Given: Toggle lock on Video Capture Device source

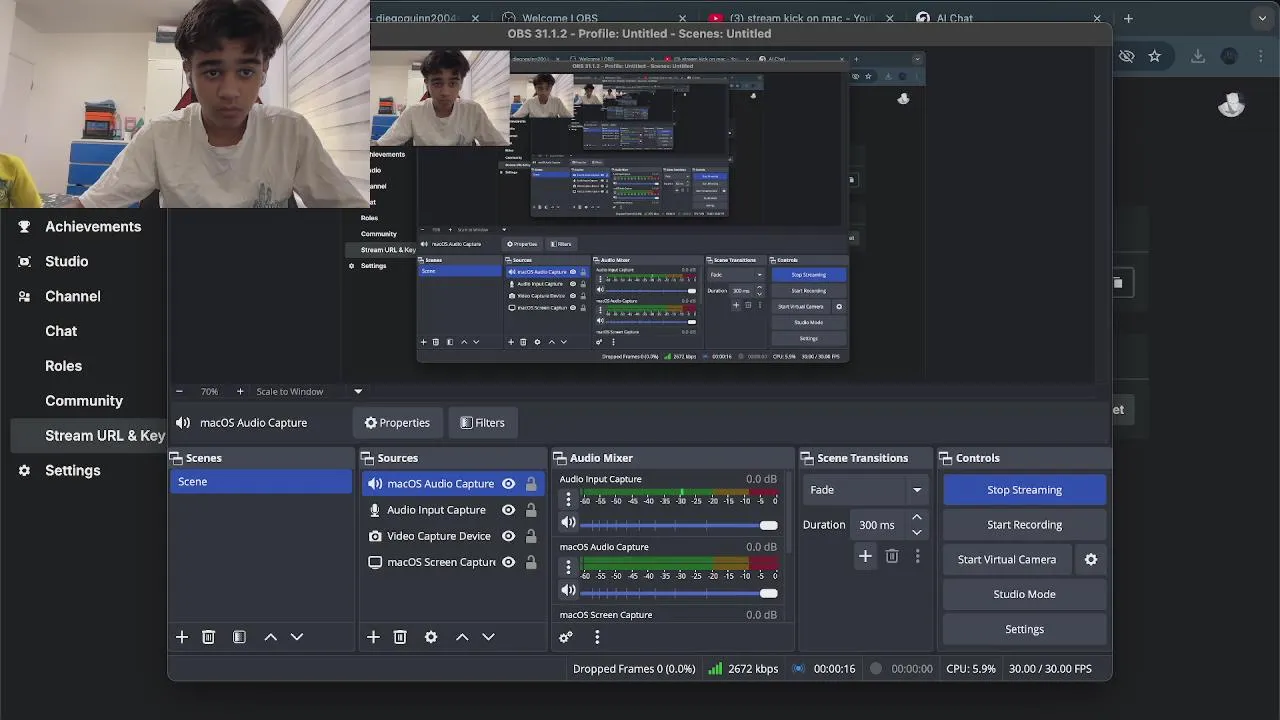Looking at the screenshot, I should click(531, 536).
